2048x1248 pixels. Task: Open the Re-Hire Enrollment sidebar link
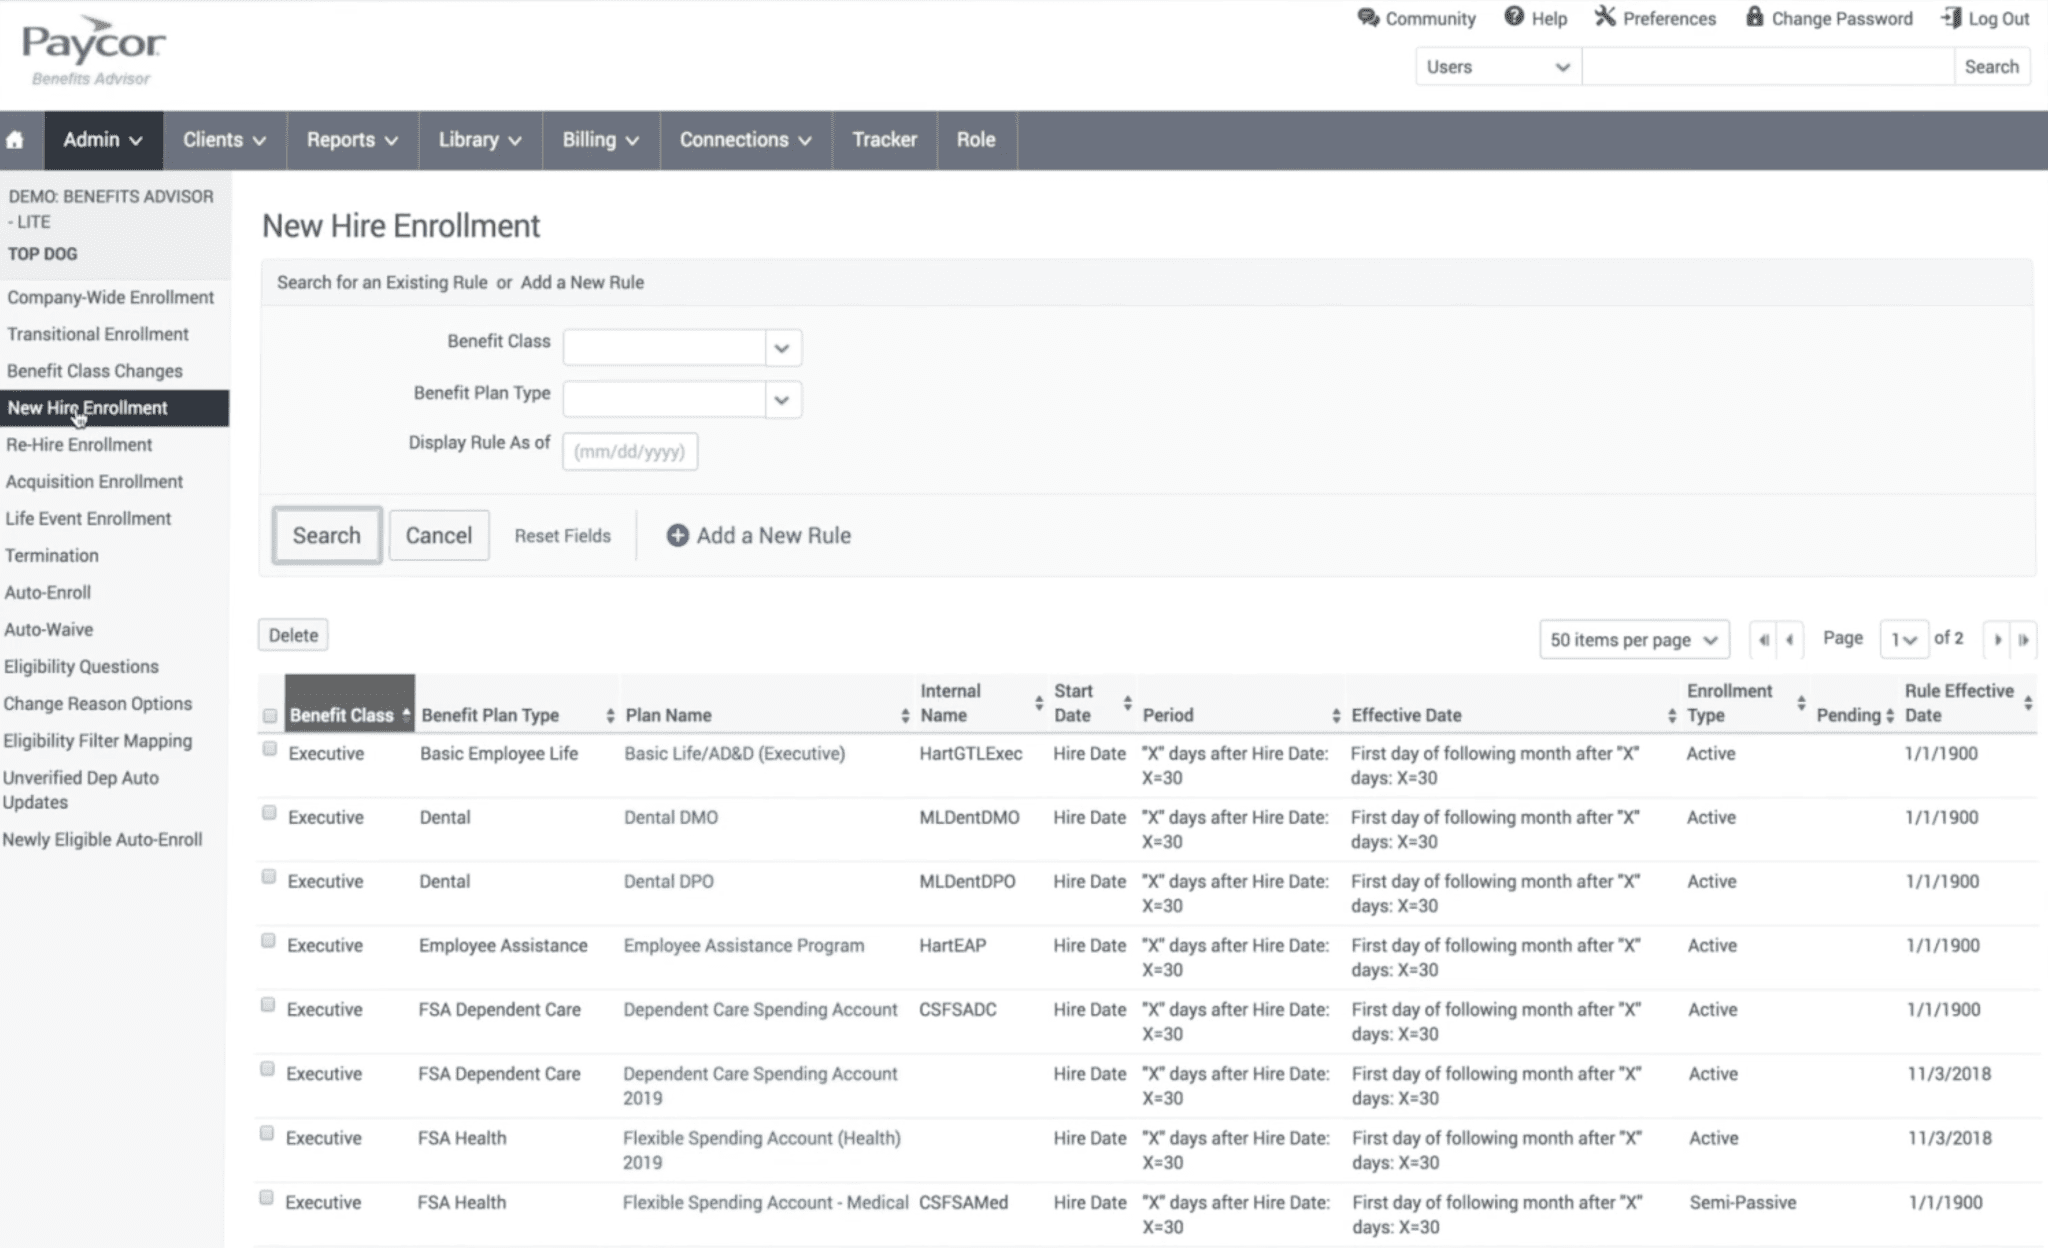point(79,444)
